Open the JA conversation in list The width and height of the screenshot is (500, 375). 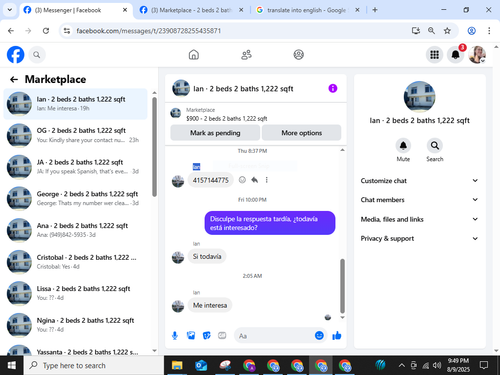tap(75, 167)
